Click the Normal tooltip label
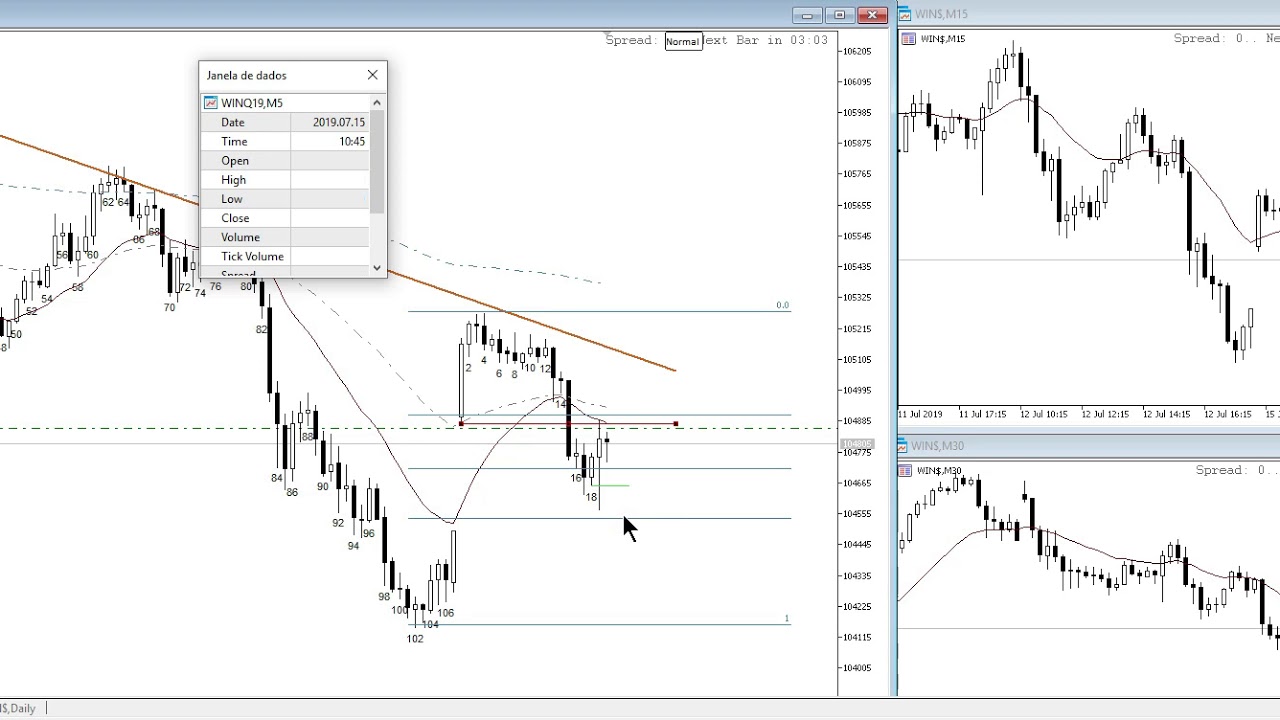The image size is (1280, 720). point(682,42)
